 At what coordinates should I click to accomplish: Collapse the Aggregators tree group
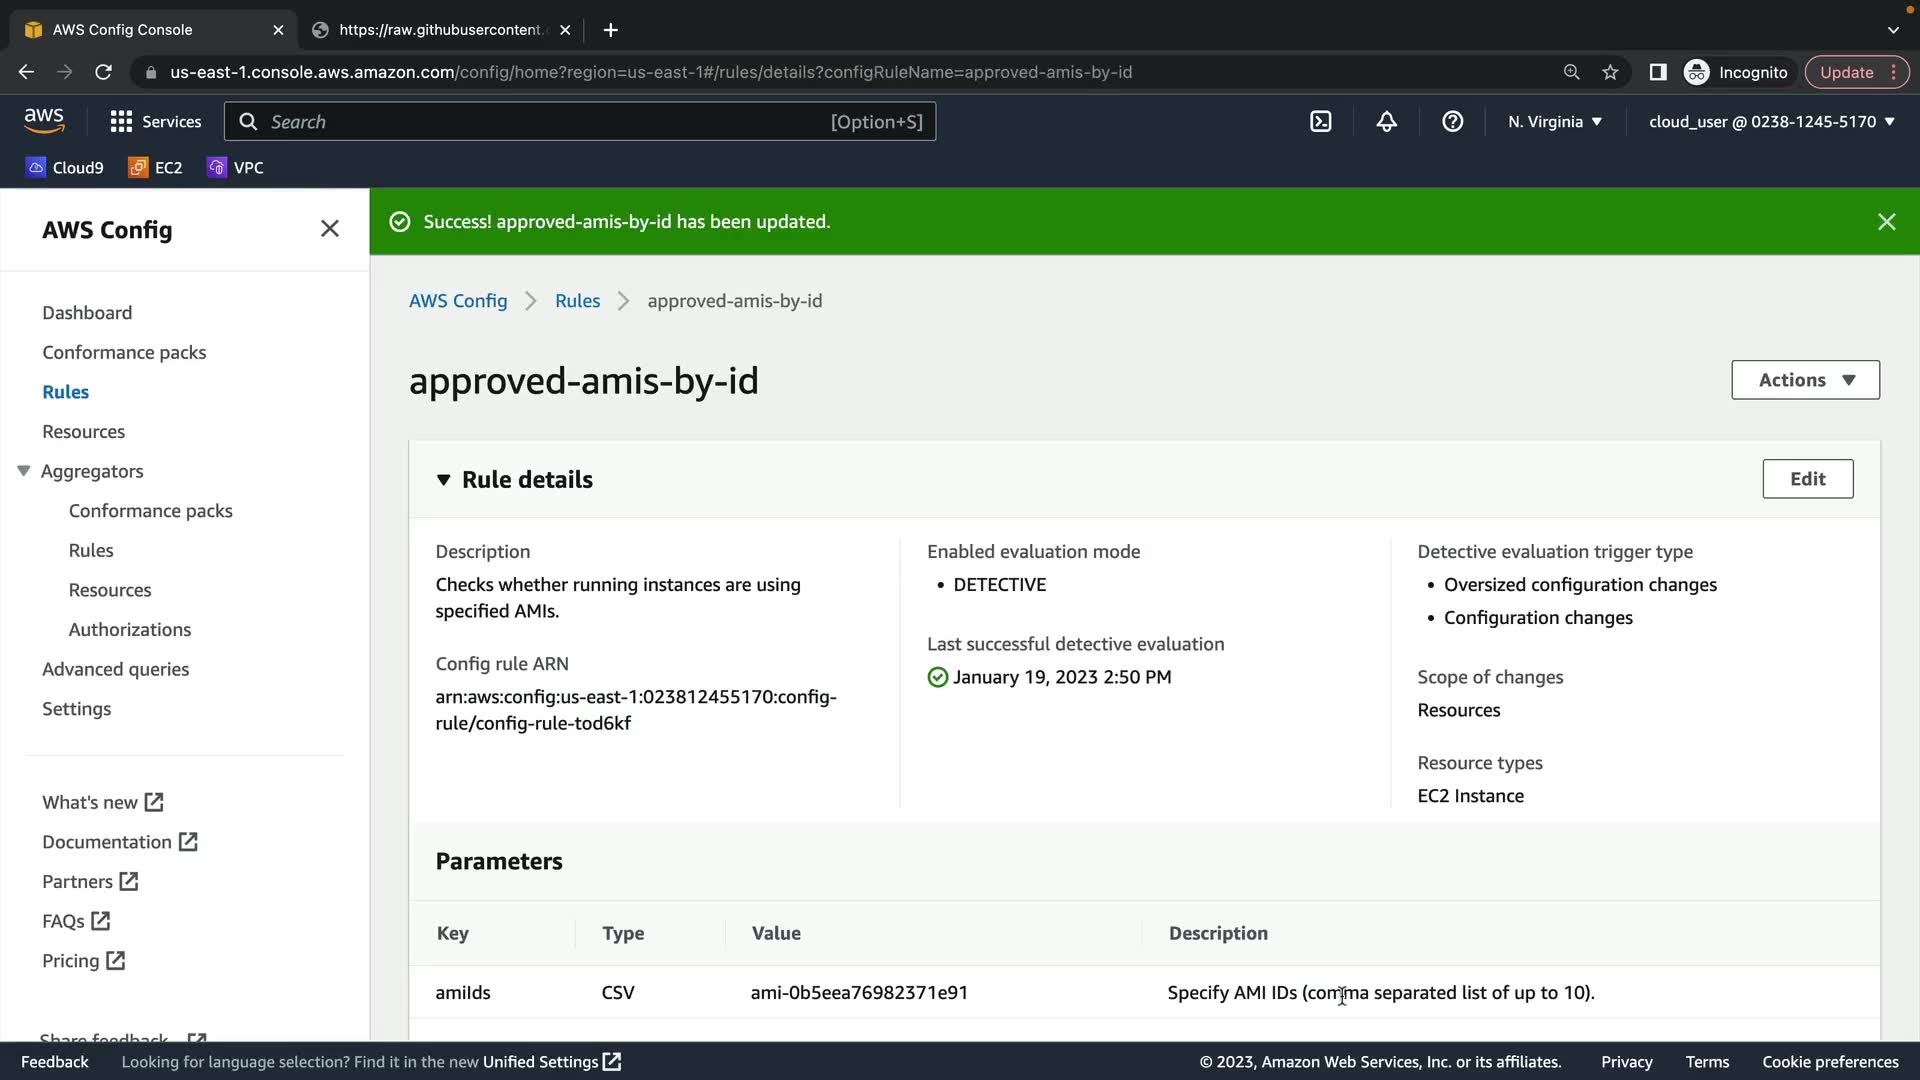pyautogui.click(x=24, y=471)
